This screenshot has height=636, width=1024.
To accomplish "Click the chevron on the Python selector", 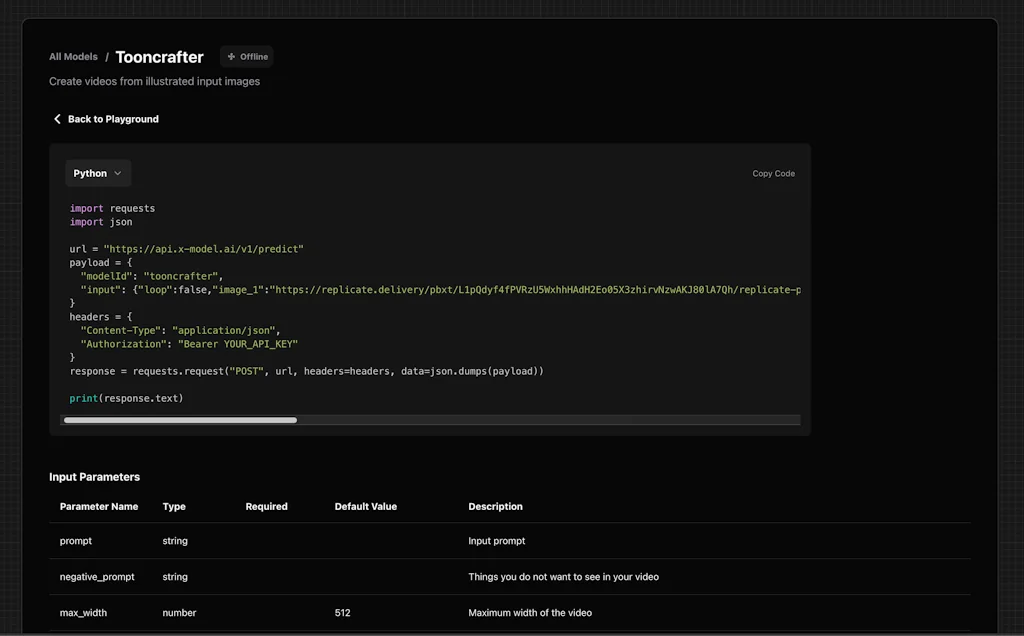I will [117, 173].
